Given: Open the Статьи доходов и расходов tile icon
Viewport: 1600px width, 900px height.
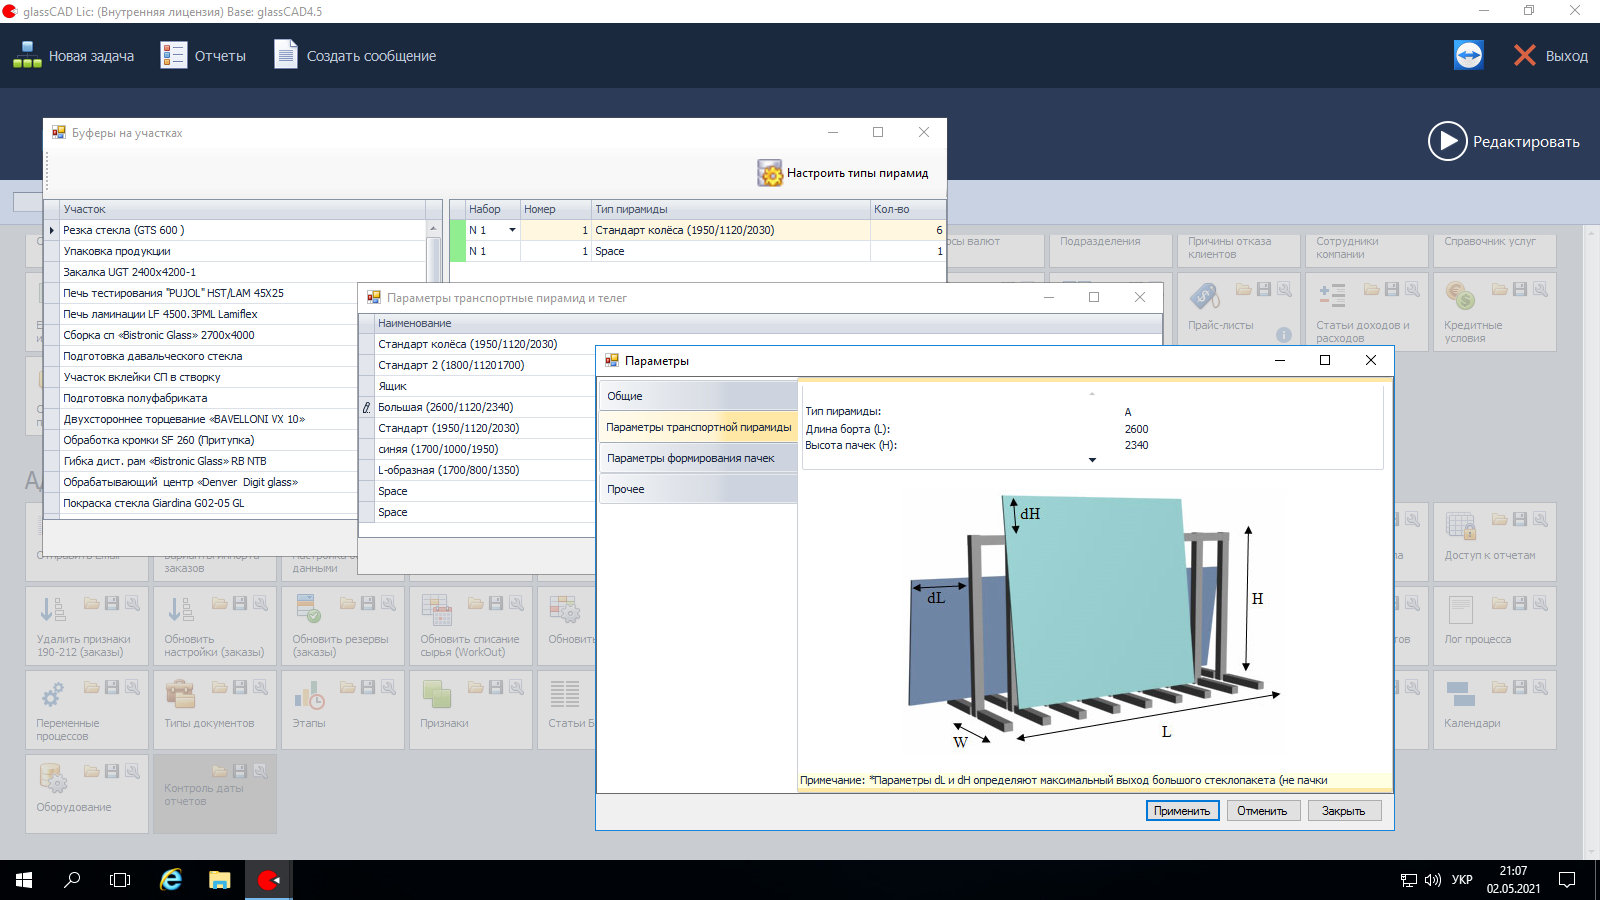Looking at the screenshot, I should click(x=1332, y=296).
